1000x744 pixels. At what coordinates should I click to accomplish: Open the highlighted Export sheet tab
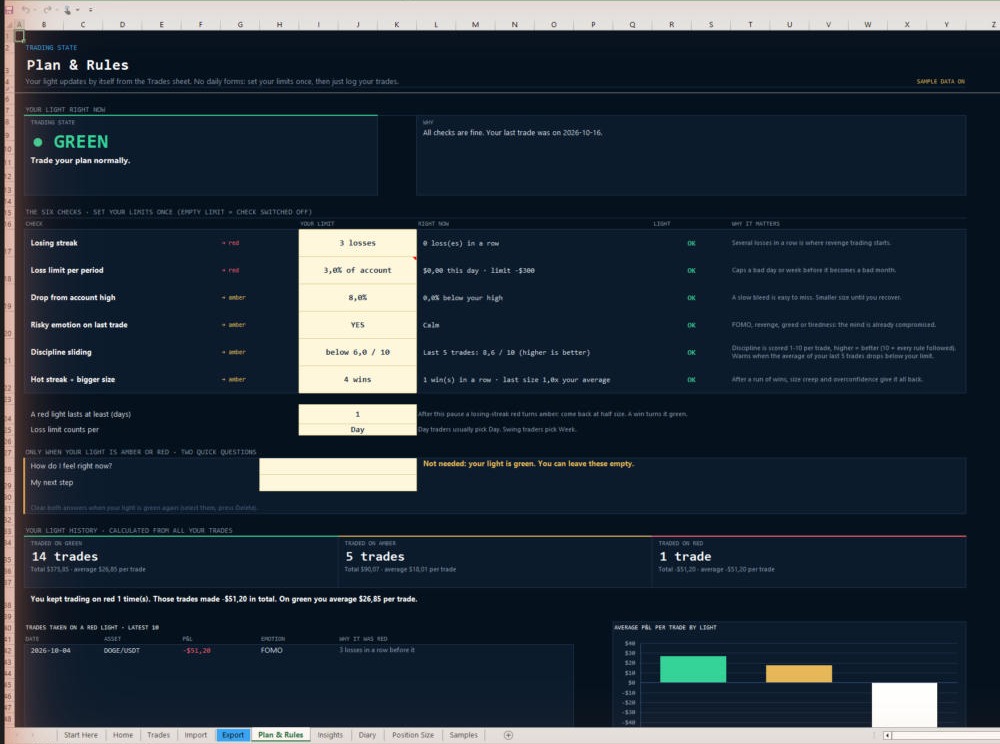click(233, 735)
